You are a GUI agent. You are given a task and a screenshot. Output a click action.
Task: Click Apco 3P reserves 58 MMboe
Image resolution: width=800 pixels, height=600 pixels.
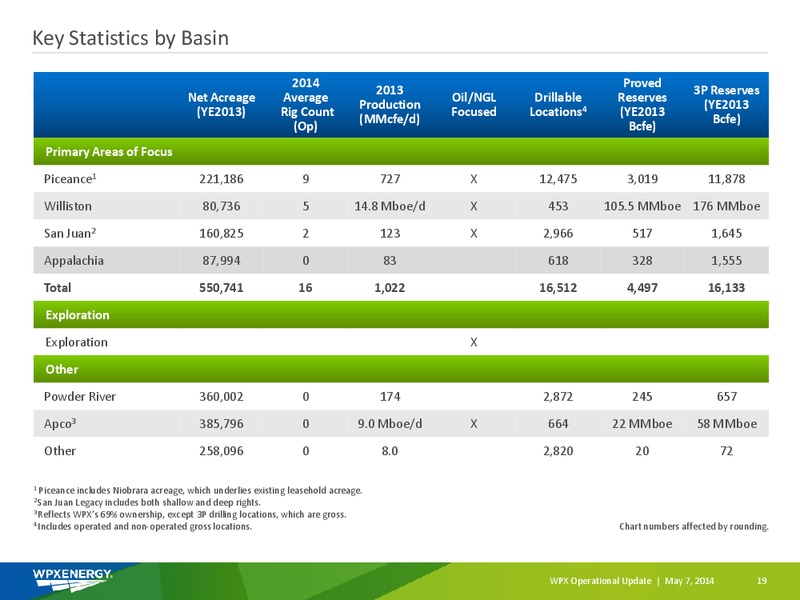click(x=727, y=424)
